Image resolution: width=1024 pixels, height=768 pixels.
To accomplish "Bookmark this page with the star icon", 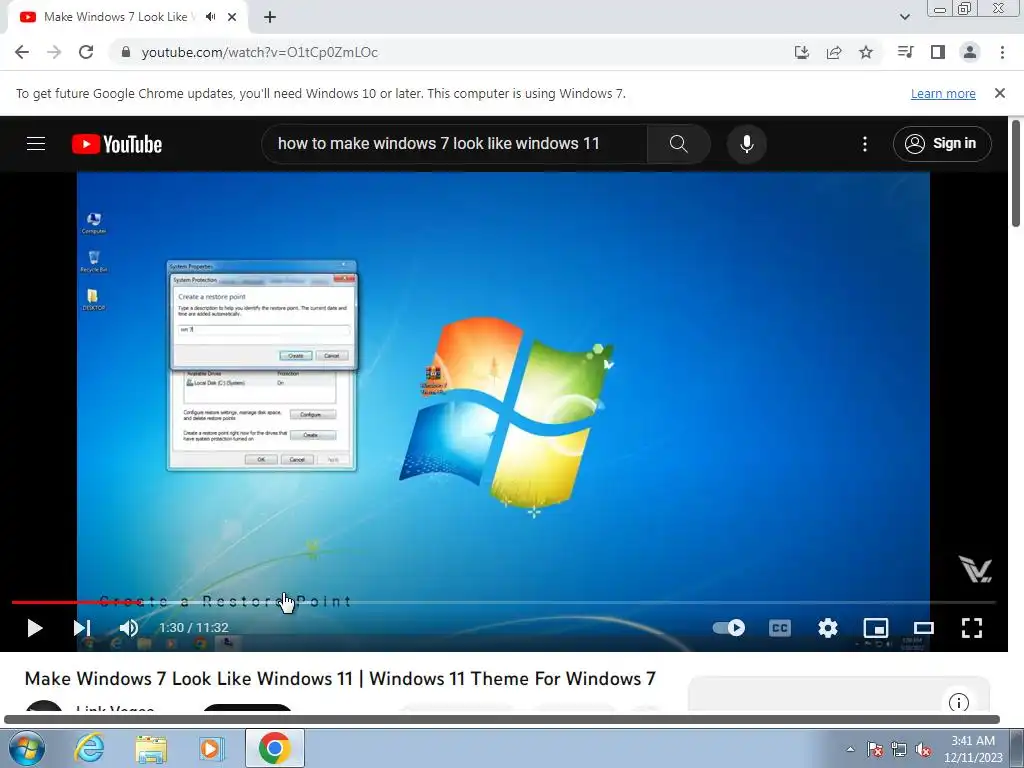I will [x=866, y=52].
